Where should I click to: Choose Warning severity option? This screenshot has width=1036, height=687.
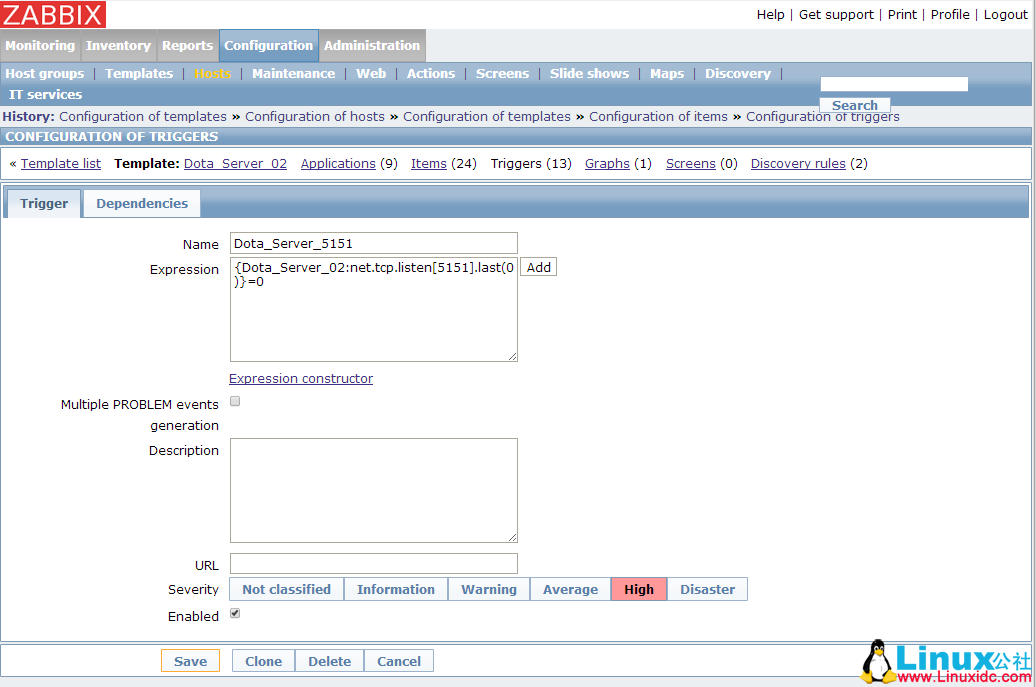pyautogui.click(x=488, y=589)
